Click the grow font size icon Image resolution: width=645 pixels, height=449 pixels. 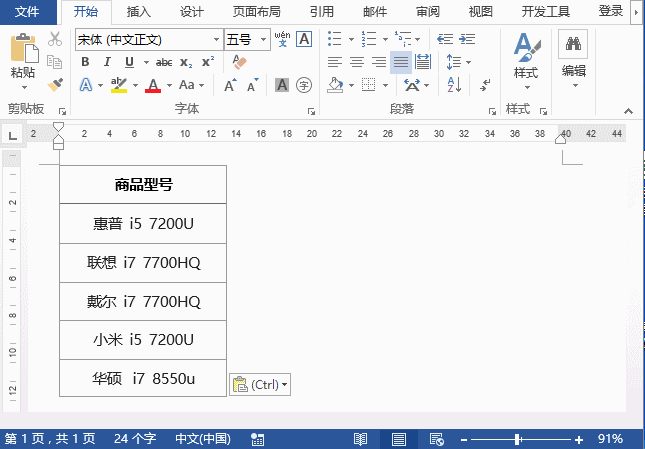[230, 85]
